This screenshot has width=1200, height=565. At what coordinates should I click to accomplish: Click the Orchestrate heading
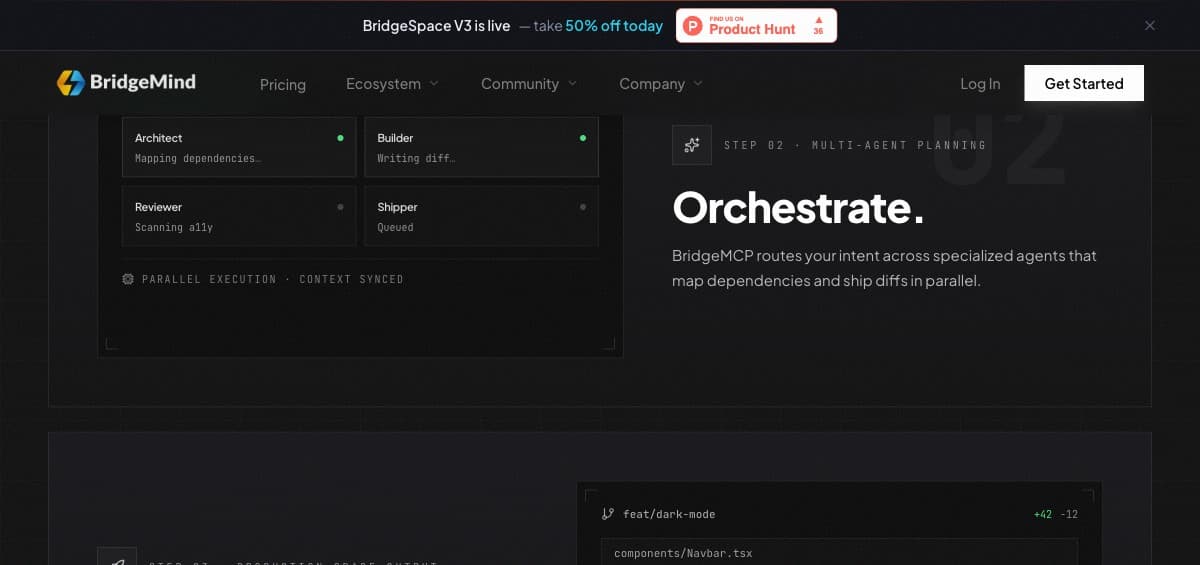(798, 208)
